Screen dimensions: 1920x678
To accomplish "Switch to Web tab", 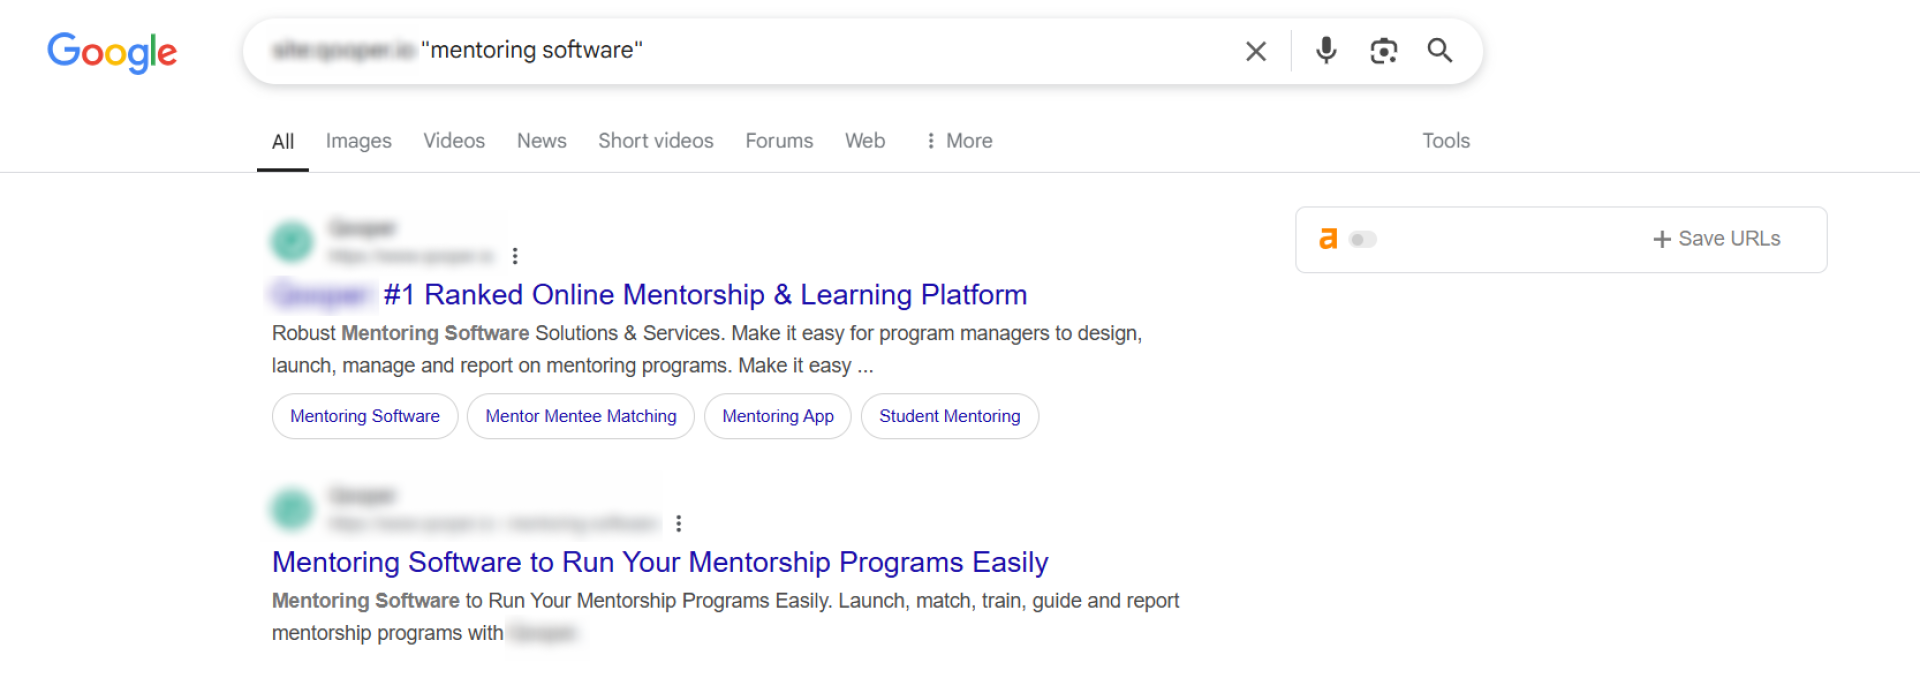I will pos(865,141).
